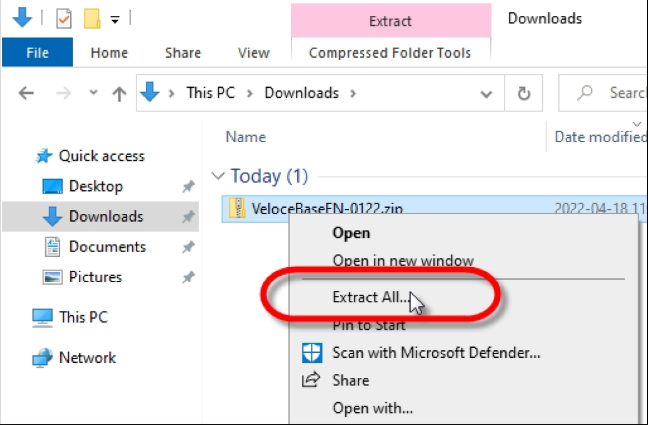Open the File ribbon tab
Image resolution: width=648 pixels, height=425 pixels.
point(38,53)
